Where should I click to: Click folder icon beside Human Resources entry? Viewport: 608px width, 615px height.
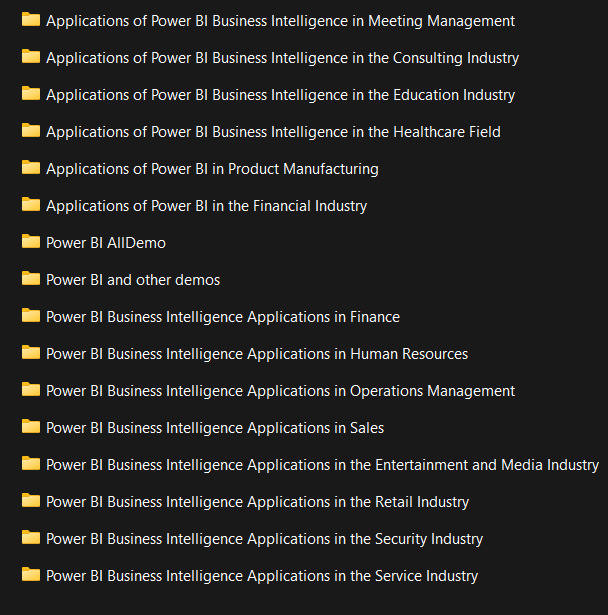tap(31, 353)
